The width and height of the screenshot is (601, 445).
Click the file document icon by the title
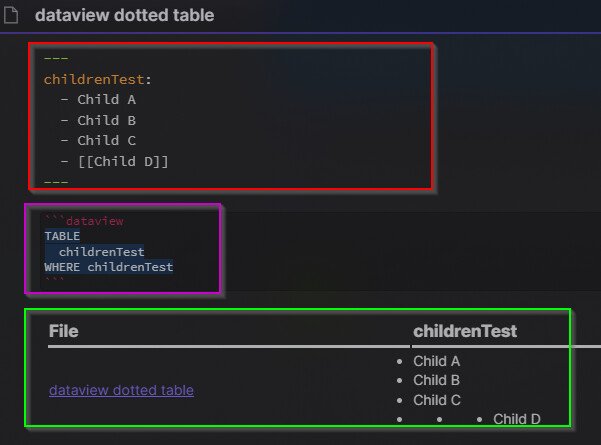11,15
